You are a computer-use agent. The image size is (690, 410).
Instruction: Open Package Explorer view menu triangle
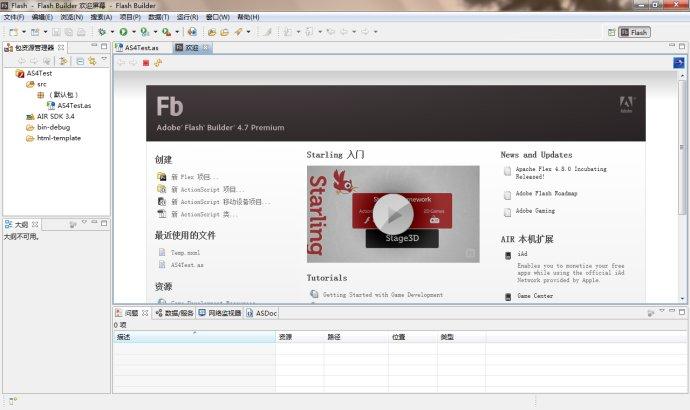[104, 59]
